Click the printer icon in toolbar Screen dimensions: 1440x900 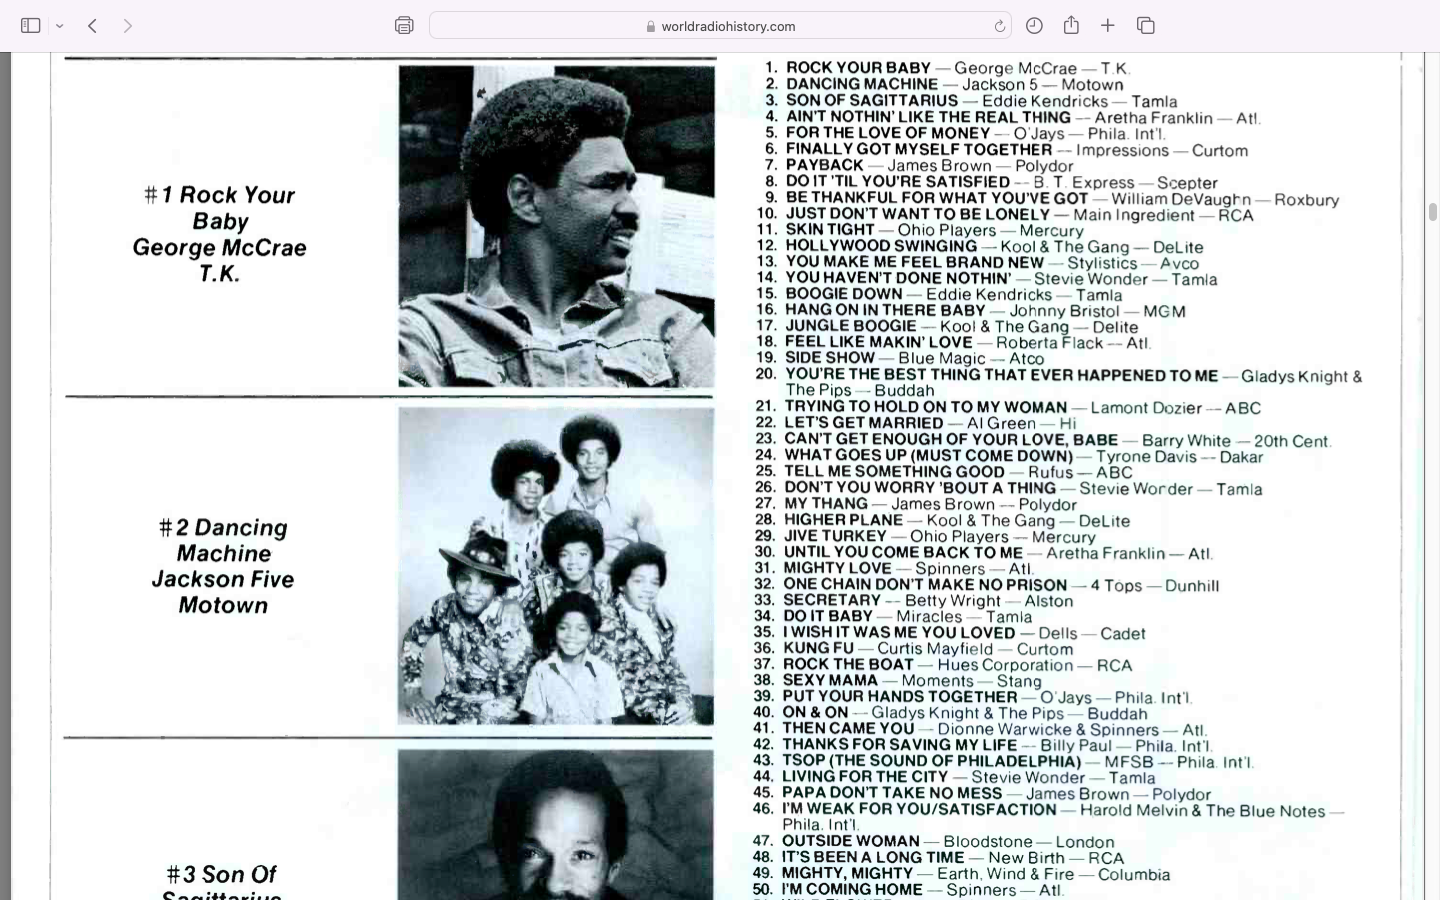click(x=404, y=26)
